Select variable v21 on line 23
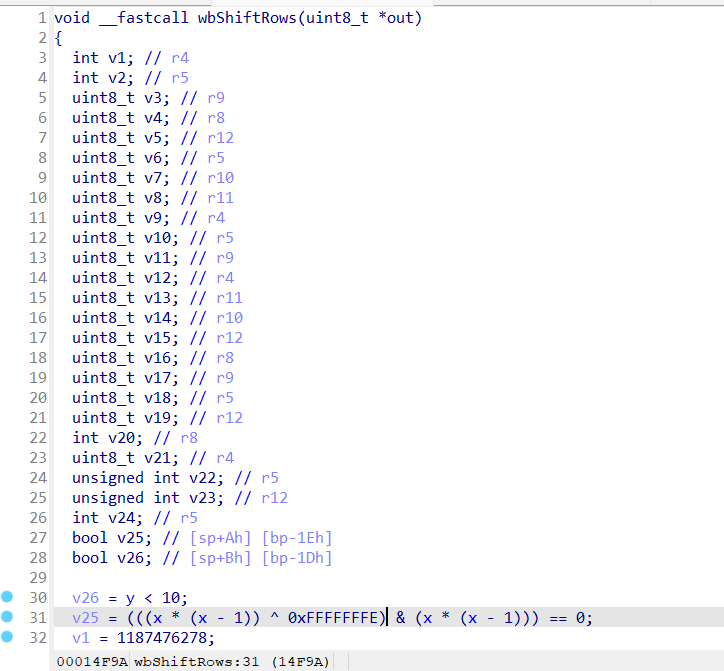The width and height of the screenshot is (724, 671). pos(160,458)
